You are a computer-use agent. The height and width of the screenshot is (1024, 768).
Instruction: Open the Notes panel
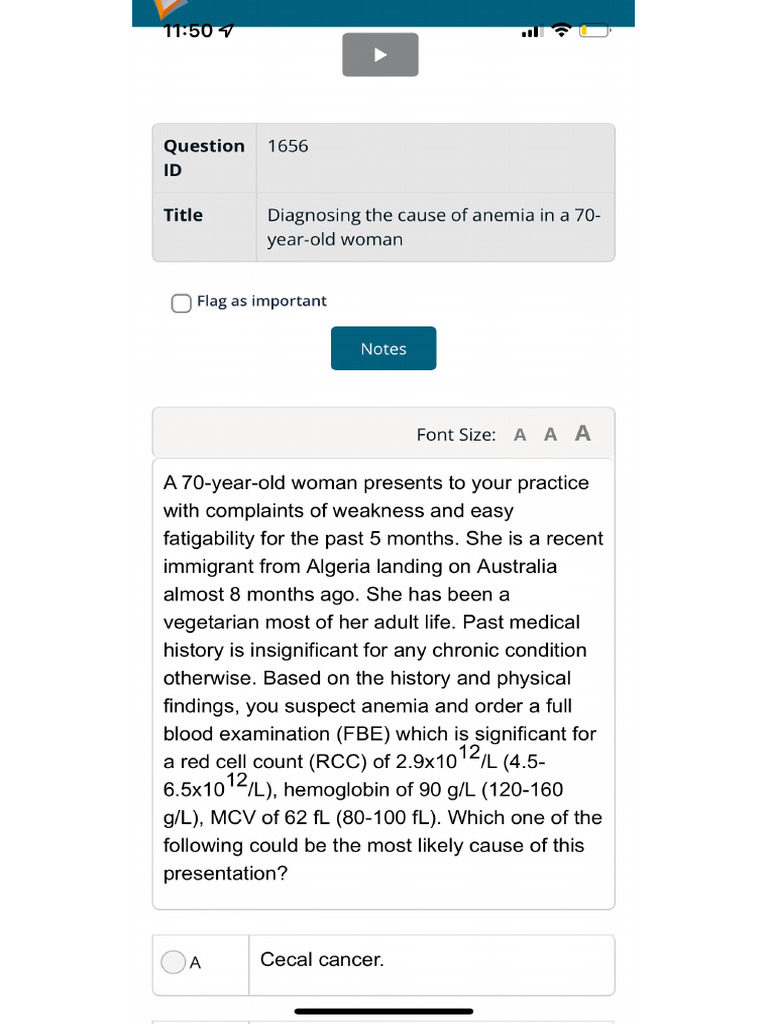[x=383, y=348]
